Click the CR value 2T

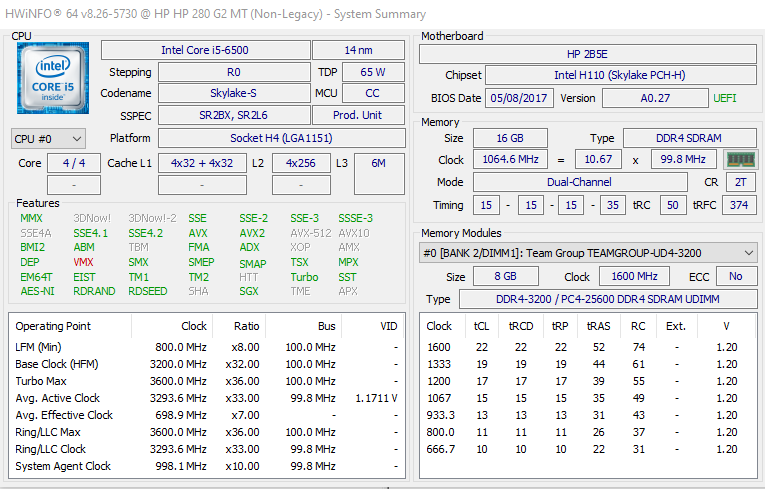click(741, 182)
